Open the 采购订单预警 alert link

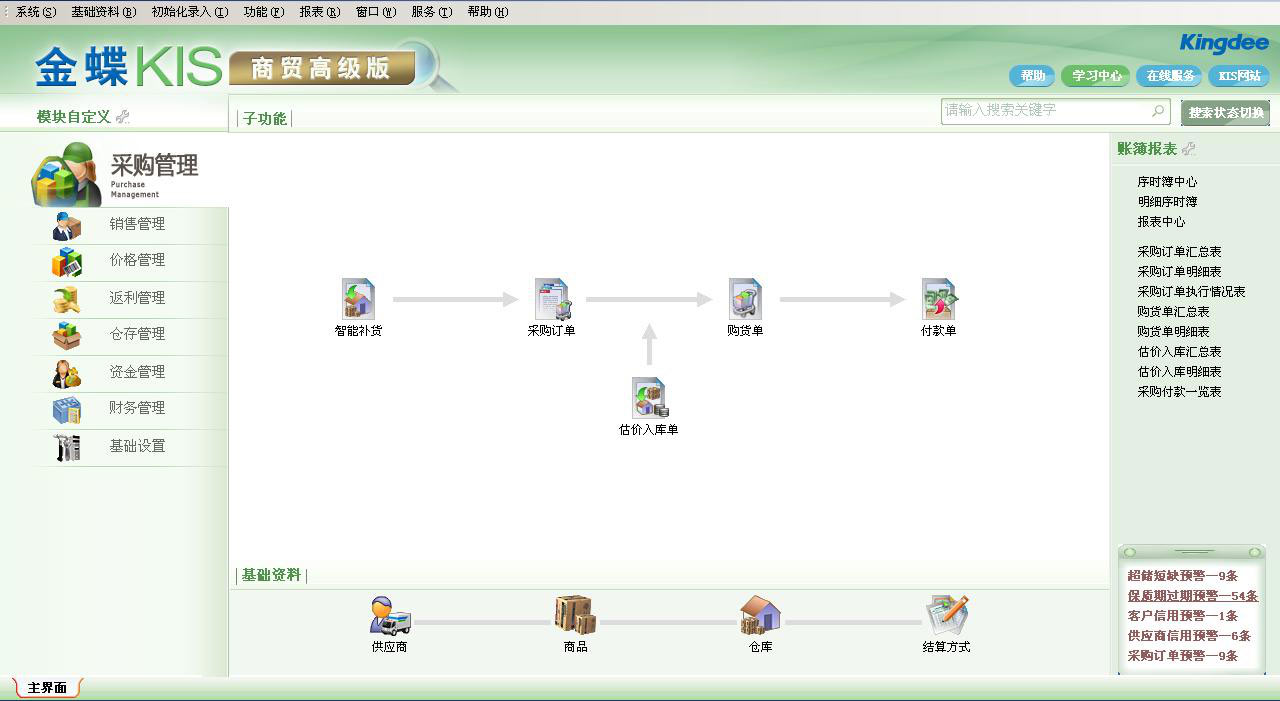(1182, 656)
